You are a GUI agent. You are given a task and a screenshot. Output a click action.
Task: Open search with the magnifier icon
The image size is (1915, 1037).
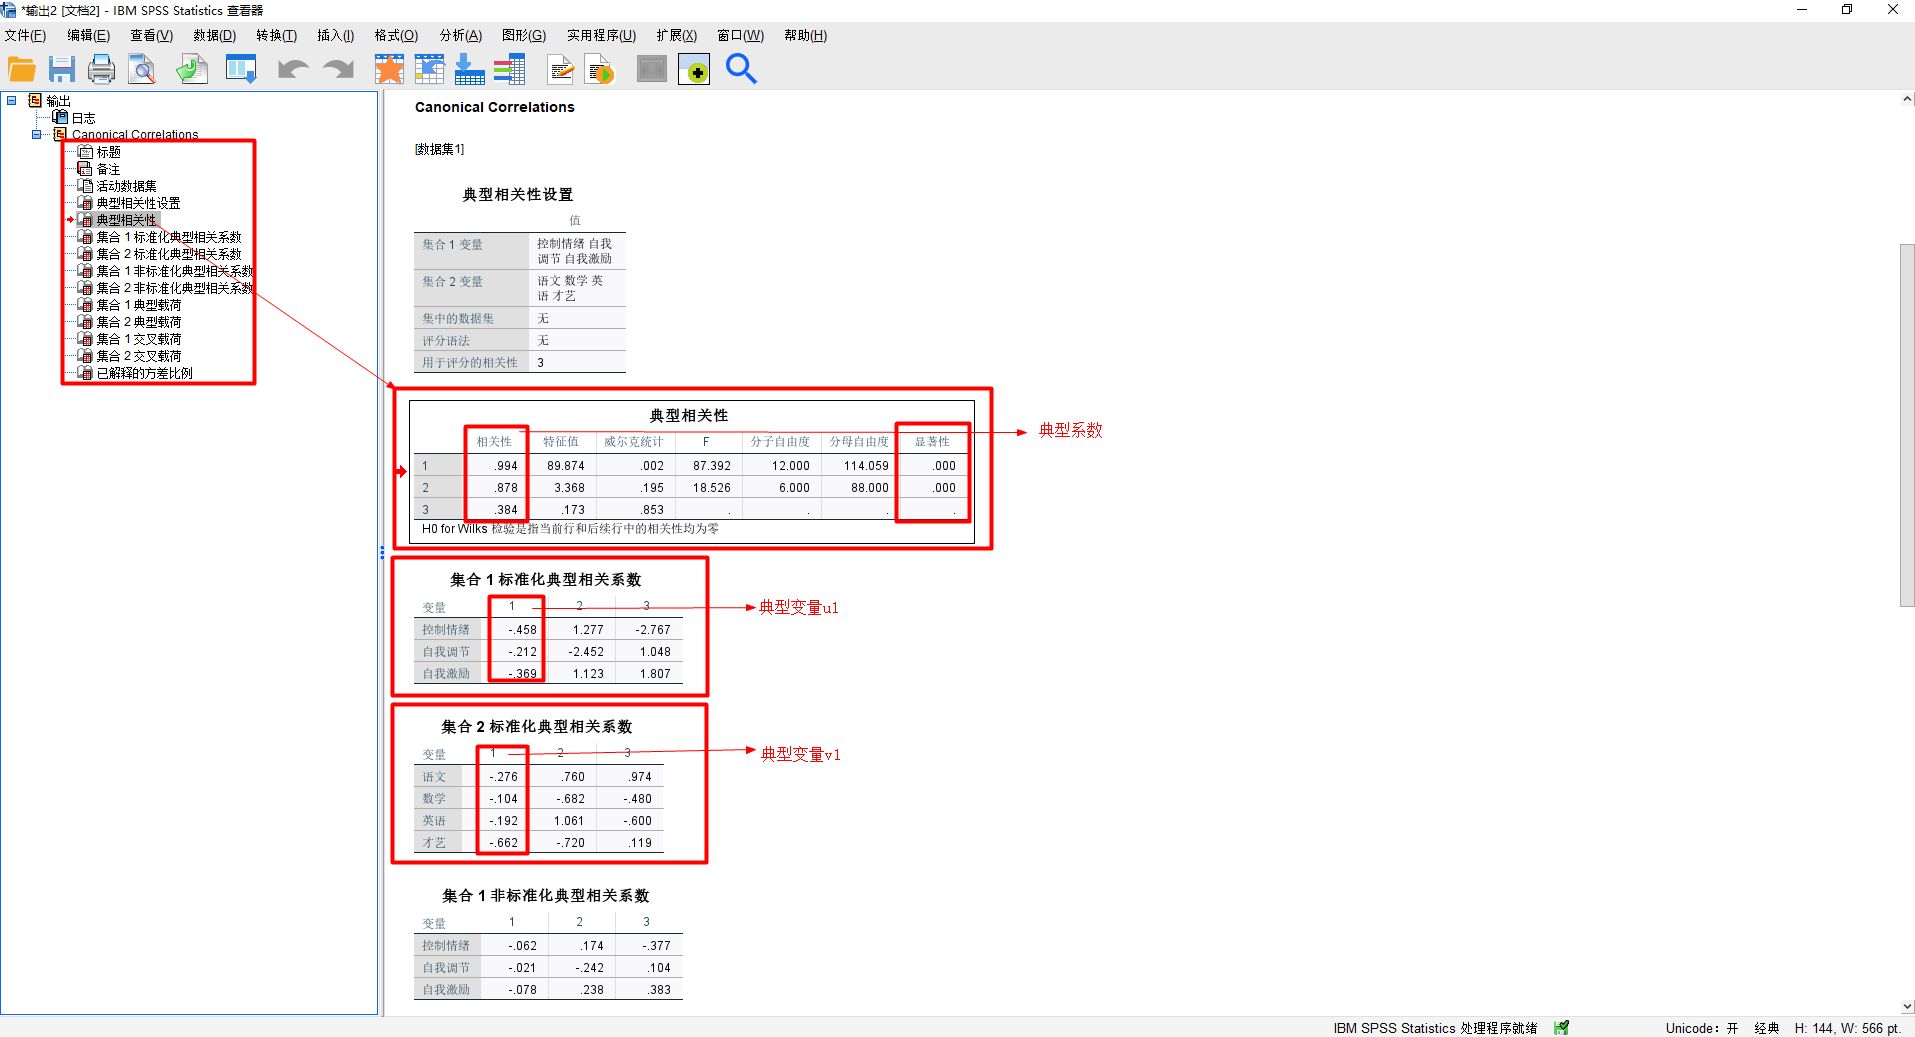(741, 69)
